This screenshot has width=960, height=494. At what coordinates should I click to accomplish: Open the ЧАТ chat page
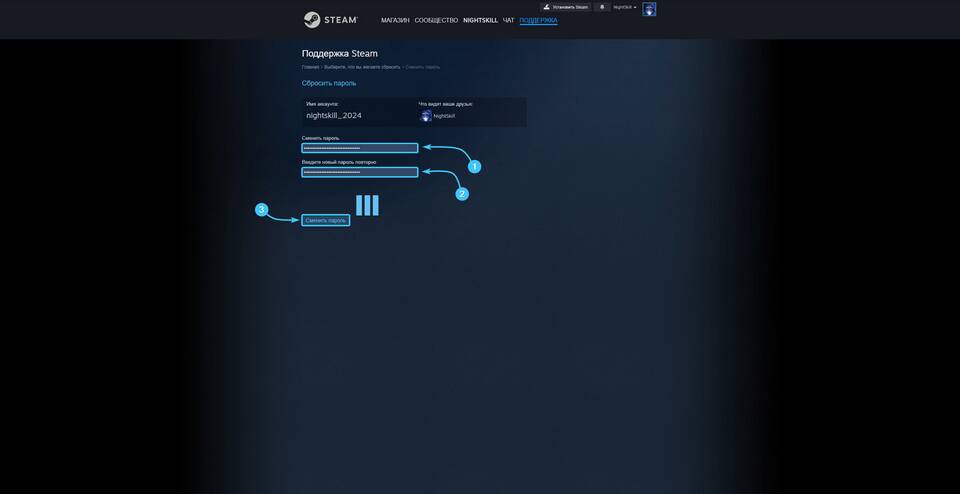click(508, 21)
